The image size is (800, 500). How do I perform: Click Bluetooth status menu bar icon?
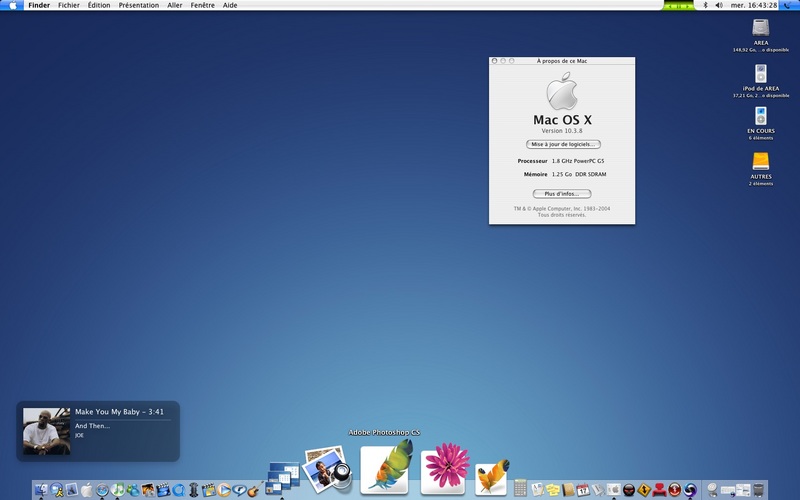point(706,5)
